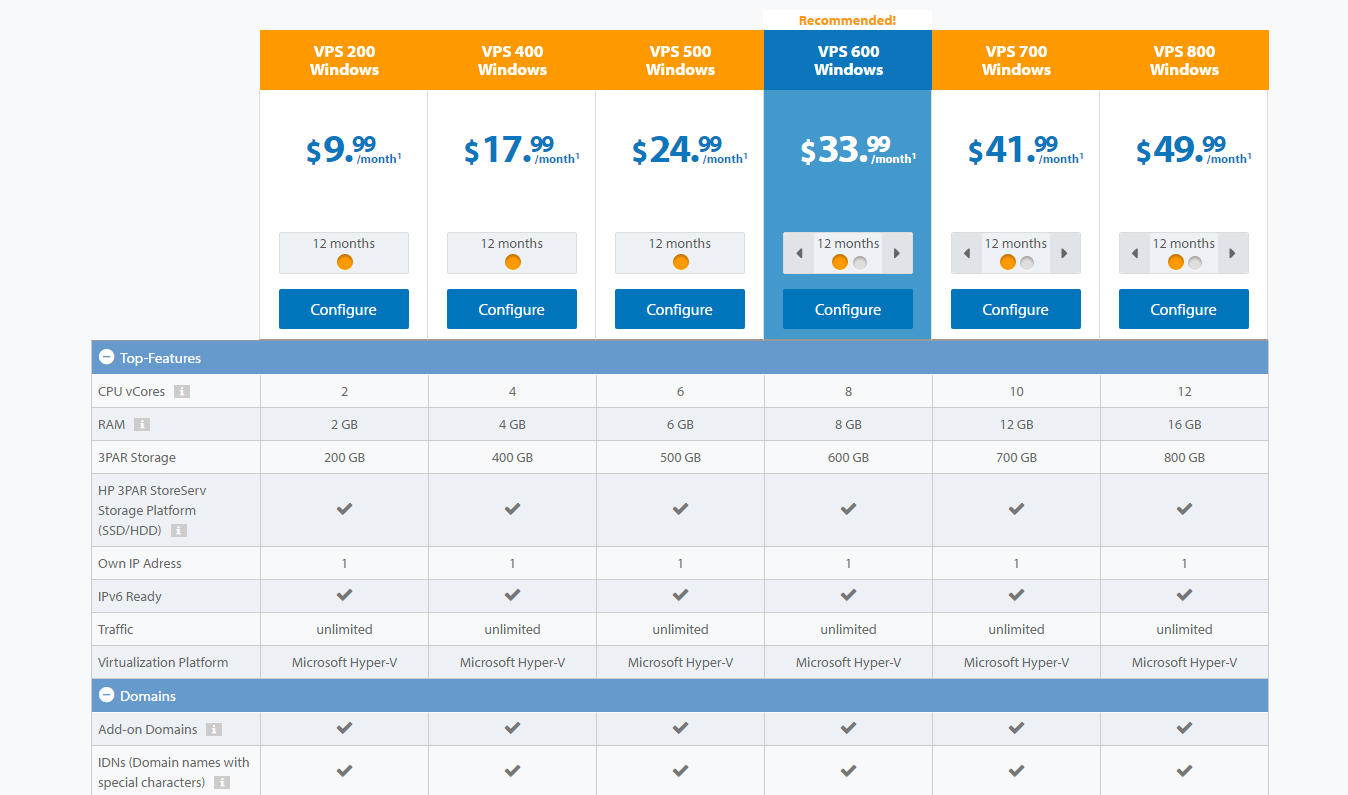This screenshot has width=1348, height=795.
Task: Click info icon next to Add-on Domains
Action: pyautogui.click(x=214, y=730)
